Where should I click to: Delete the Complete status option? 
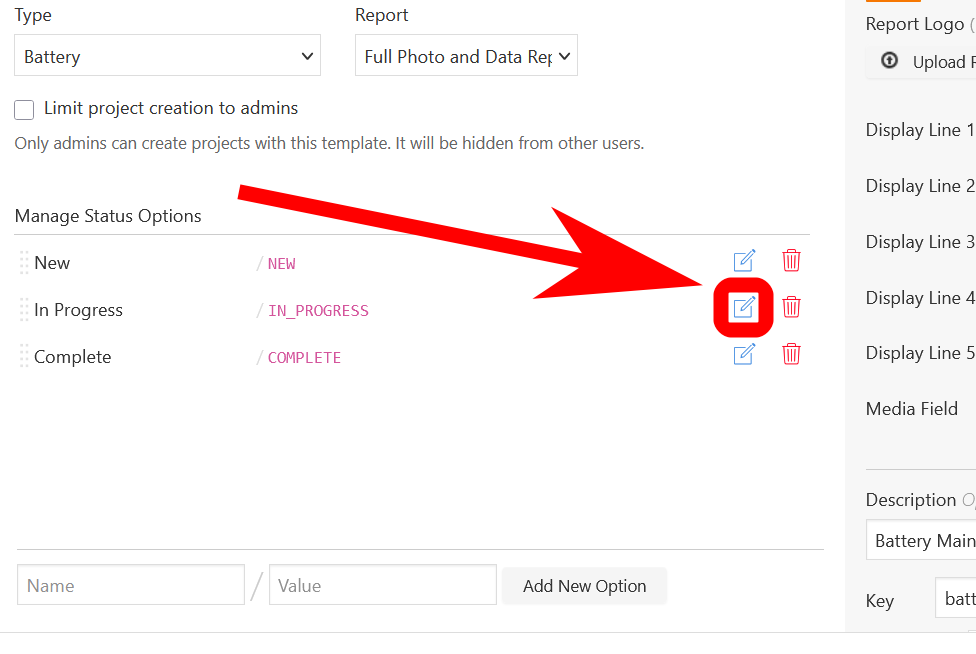791,354
